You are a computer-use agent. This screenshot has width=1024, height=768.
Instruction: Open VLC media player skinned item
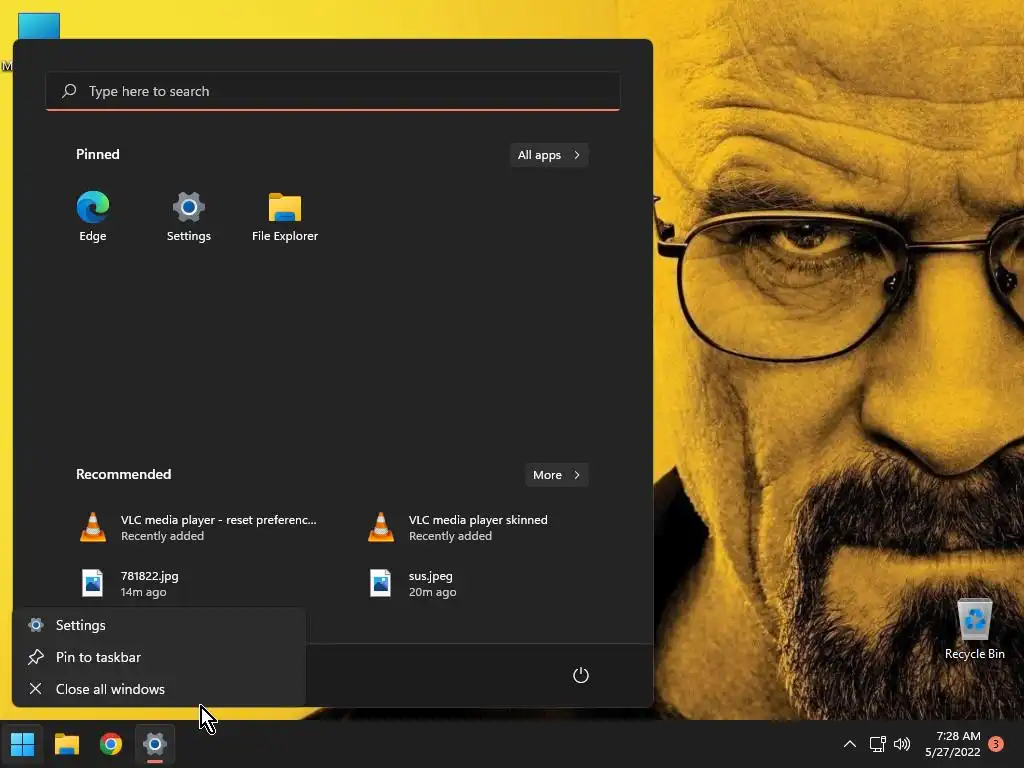click(457, 528)
